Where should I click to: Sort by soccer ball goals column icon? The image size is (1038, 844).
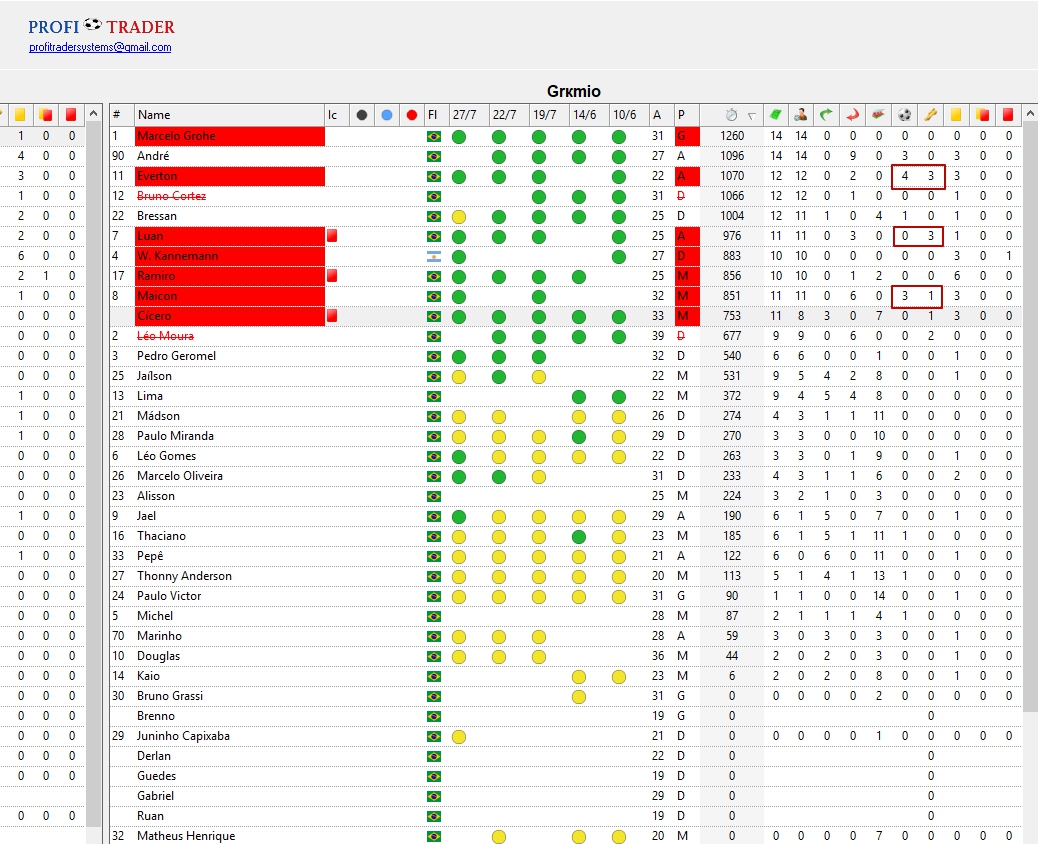[904, 115]
